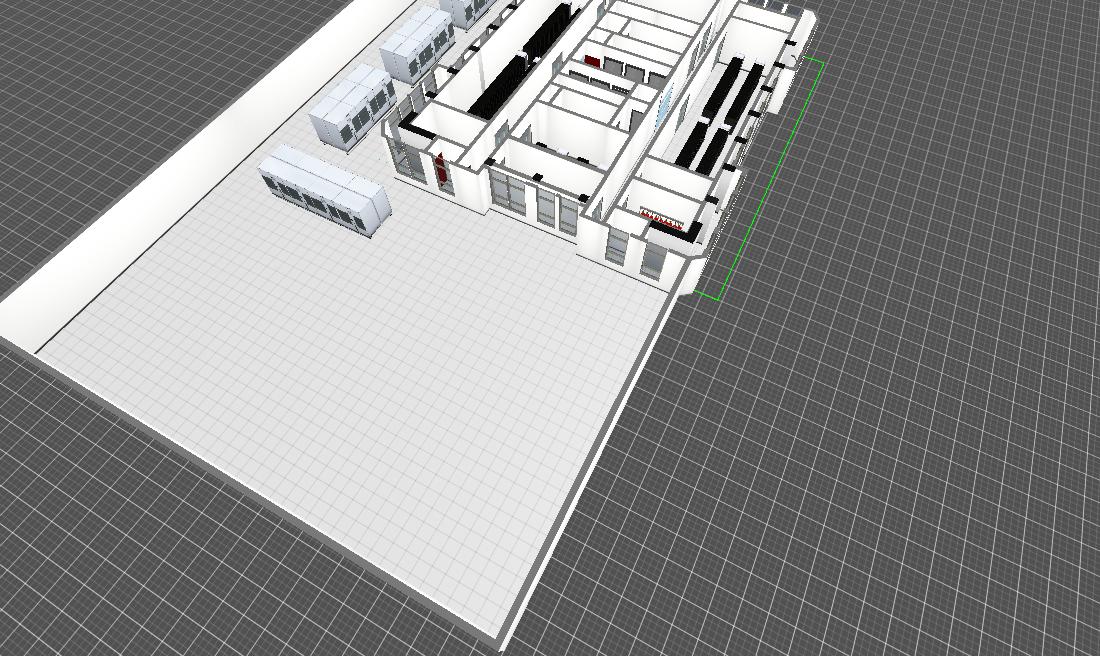1100x656 pixels.
Task: Click the blue glass panel in the inner corridor
Action: point(663,108)
